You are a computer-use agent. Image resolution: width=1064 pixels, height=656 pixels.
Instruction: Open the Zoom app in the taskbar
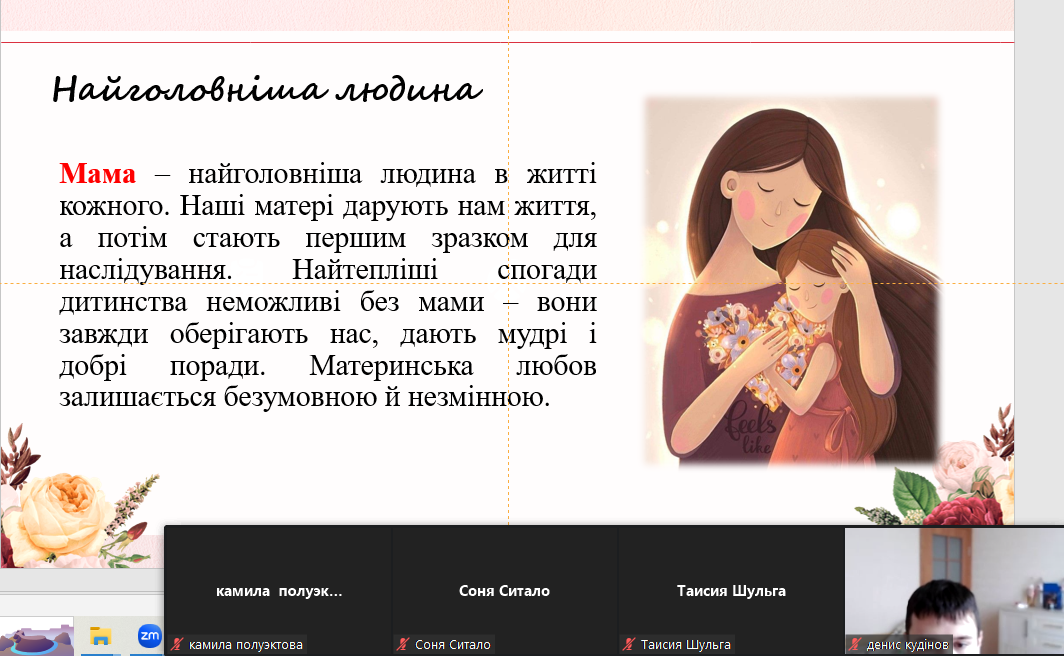(x=149, y=636)
